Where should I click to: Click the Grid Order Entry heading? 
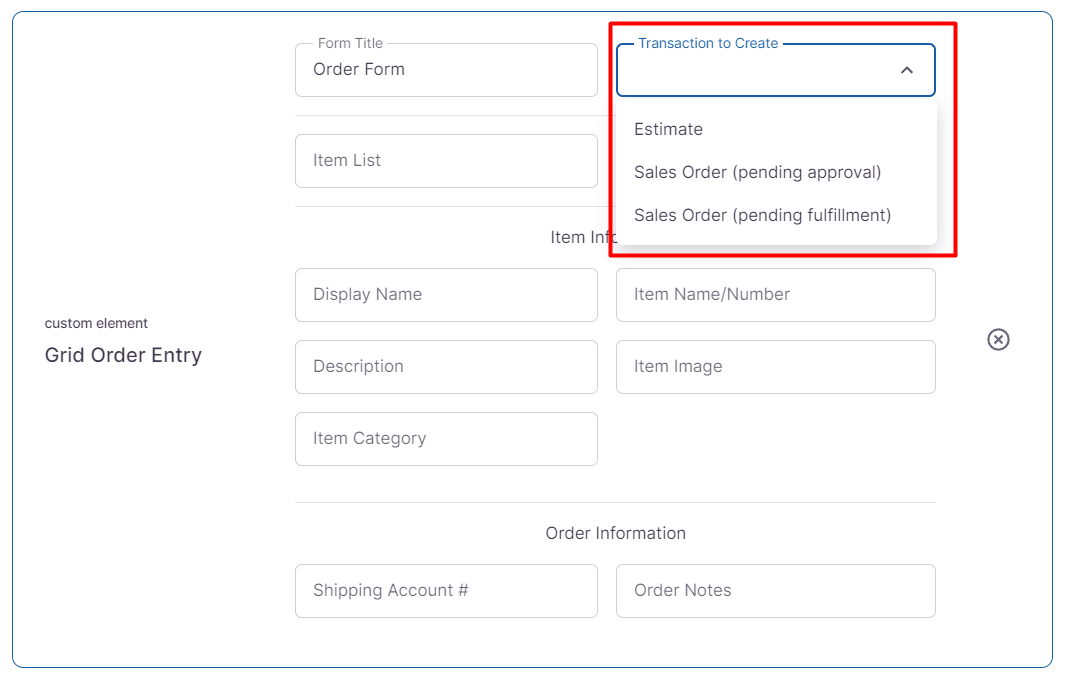tap(123, 355)
